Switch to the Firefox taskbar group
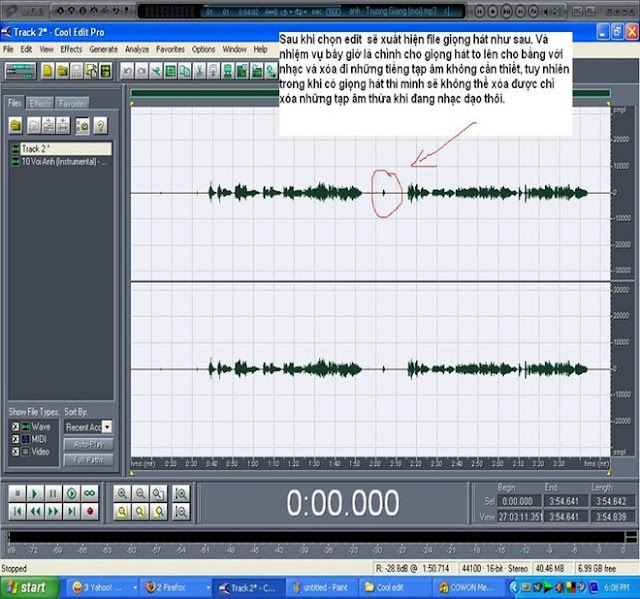This screenshot has width=640, height=599. [x=176, y=588]
